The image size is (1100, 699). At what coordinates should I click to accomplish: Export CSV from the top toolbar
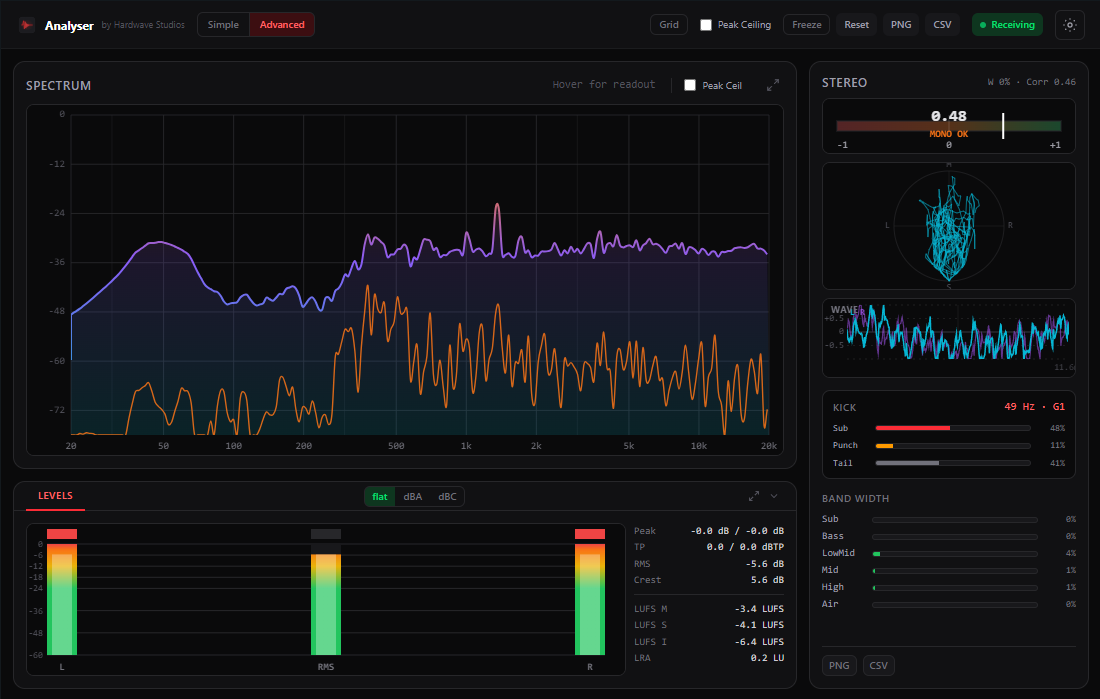pyautogui.click(x=942, y=25)
